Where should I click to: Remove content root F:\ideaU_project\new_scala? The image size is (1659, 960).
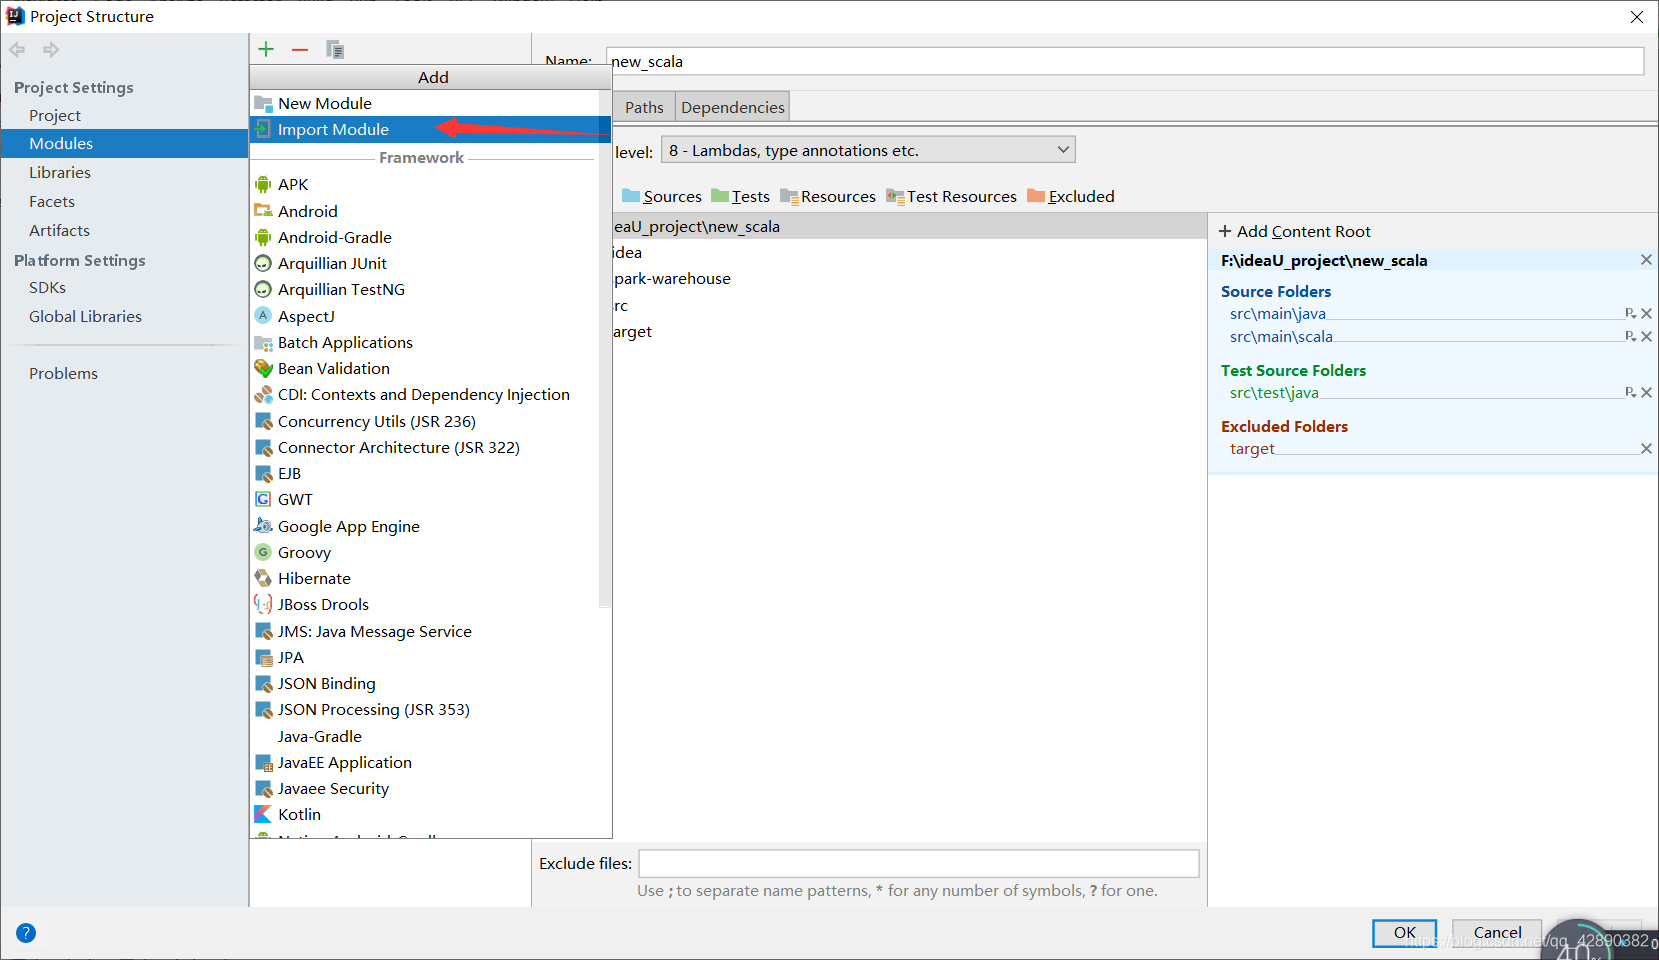coord(1646,260)
